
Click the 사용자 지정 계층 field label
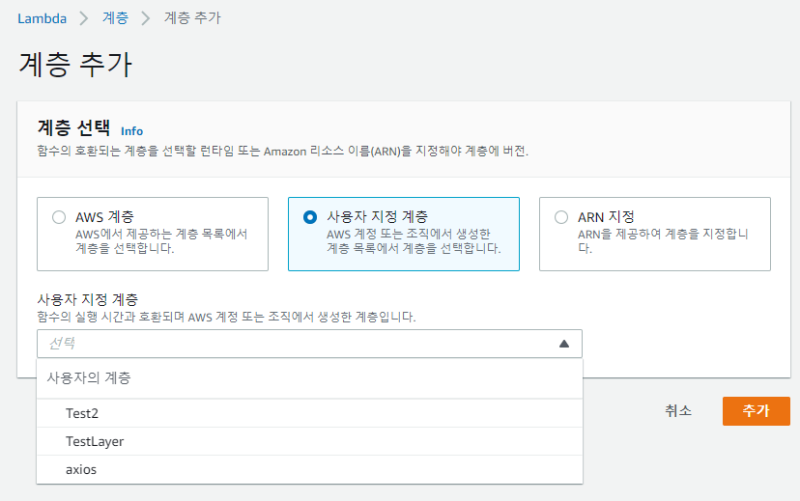[87, 299]
